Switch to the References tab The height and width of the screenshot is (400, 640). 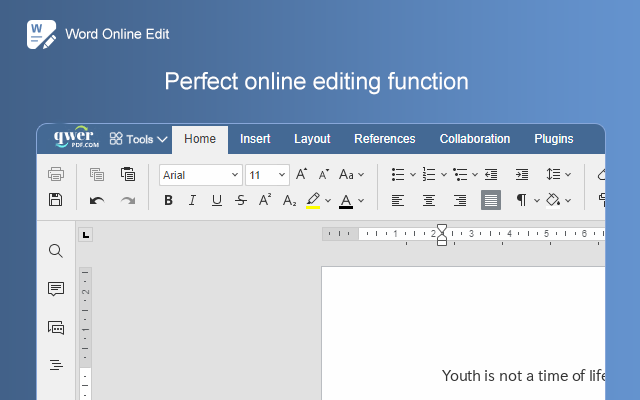384,139
